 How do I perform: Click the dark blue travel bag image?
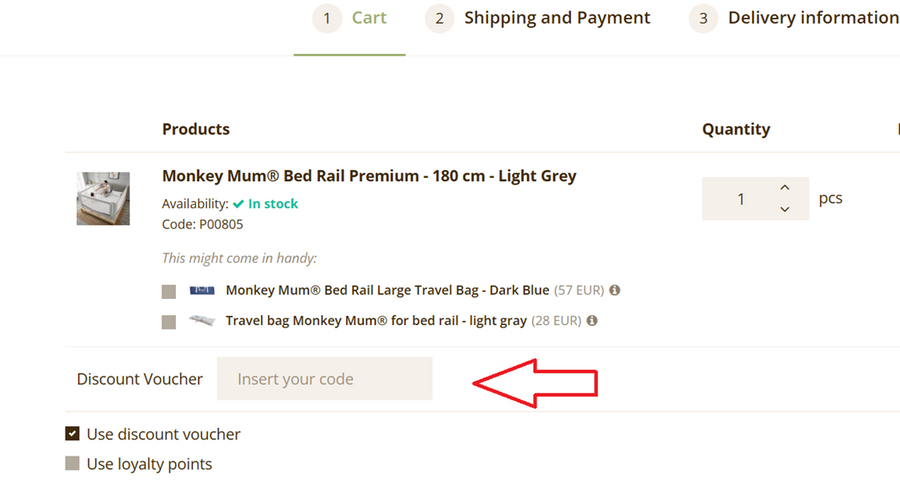[x=202, y=291]
